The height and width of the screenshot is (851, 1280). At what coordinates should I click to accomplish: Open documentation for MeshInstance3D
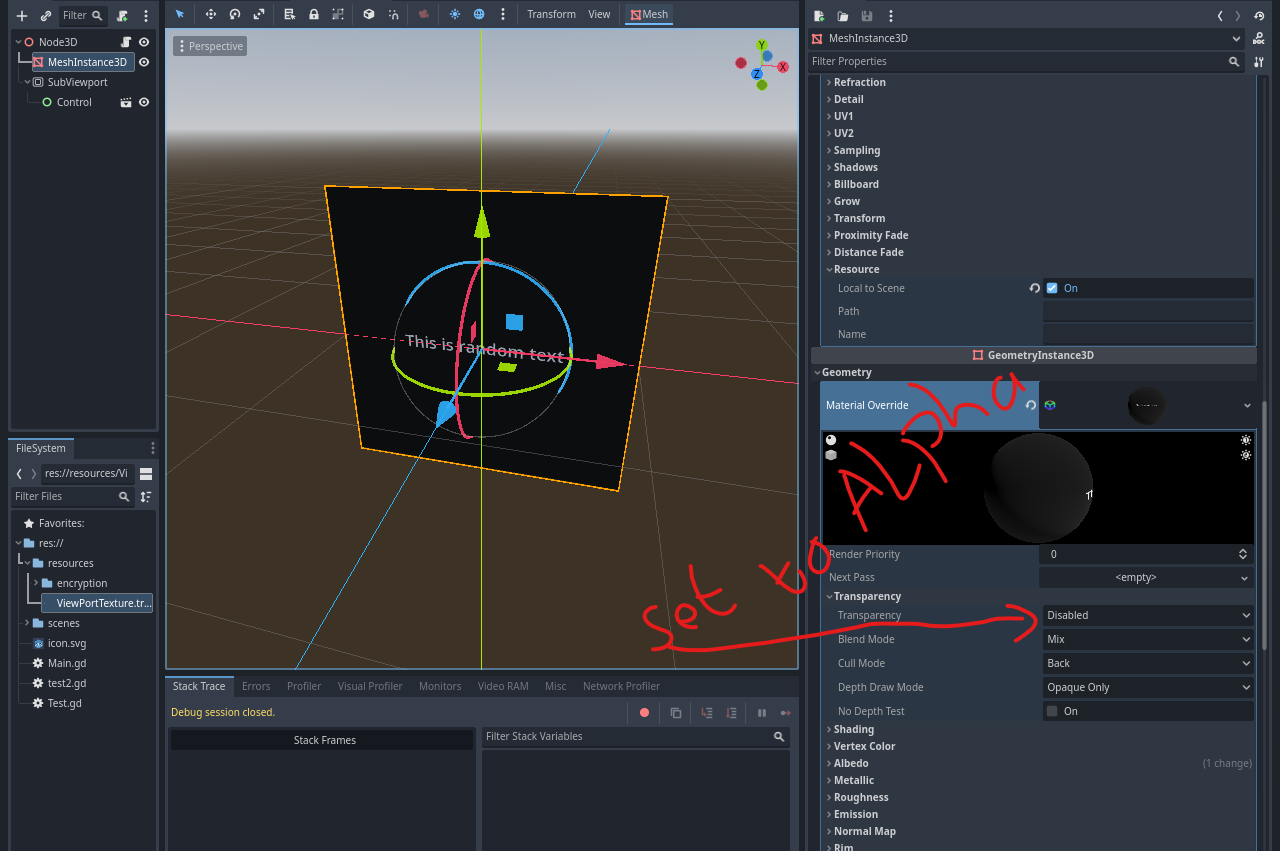click(x=1259, y=39)
